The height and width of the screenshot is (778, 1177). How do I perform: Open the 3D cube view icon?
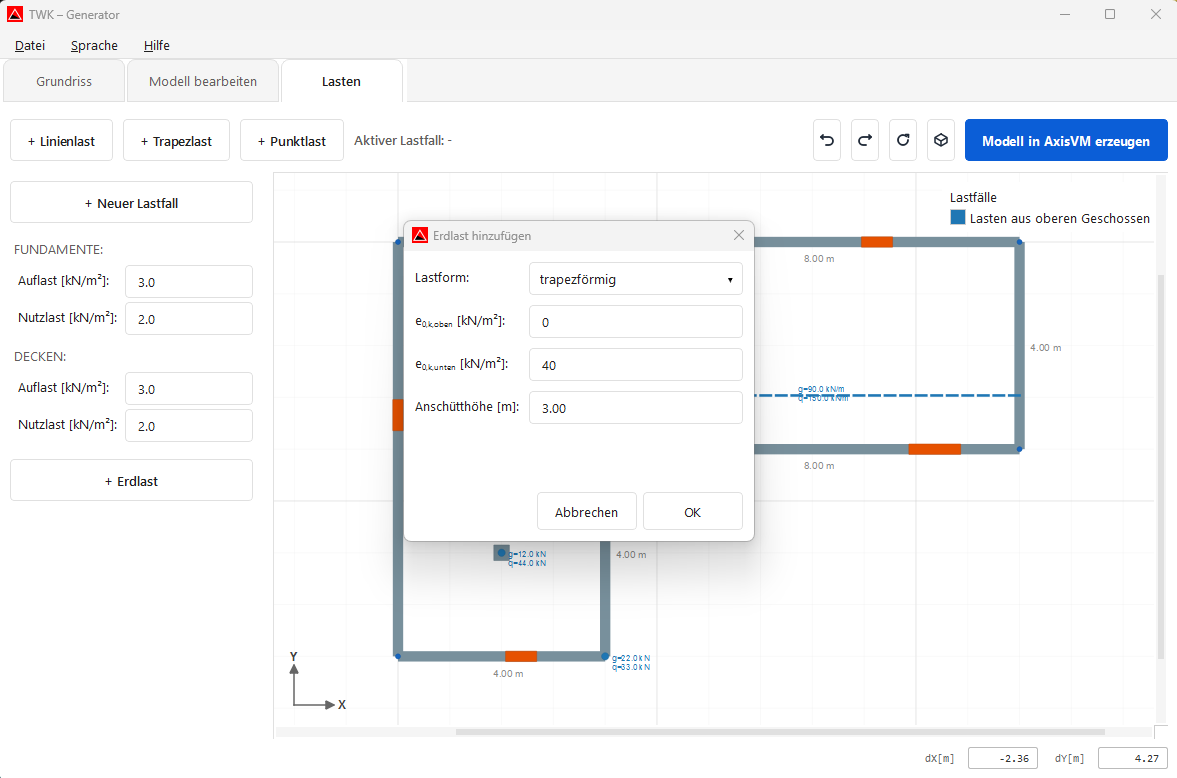[x=941, y=141]
